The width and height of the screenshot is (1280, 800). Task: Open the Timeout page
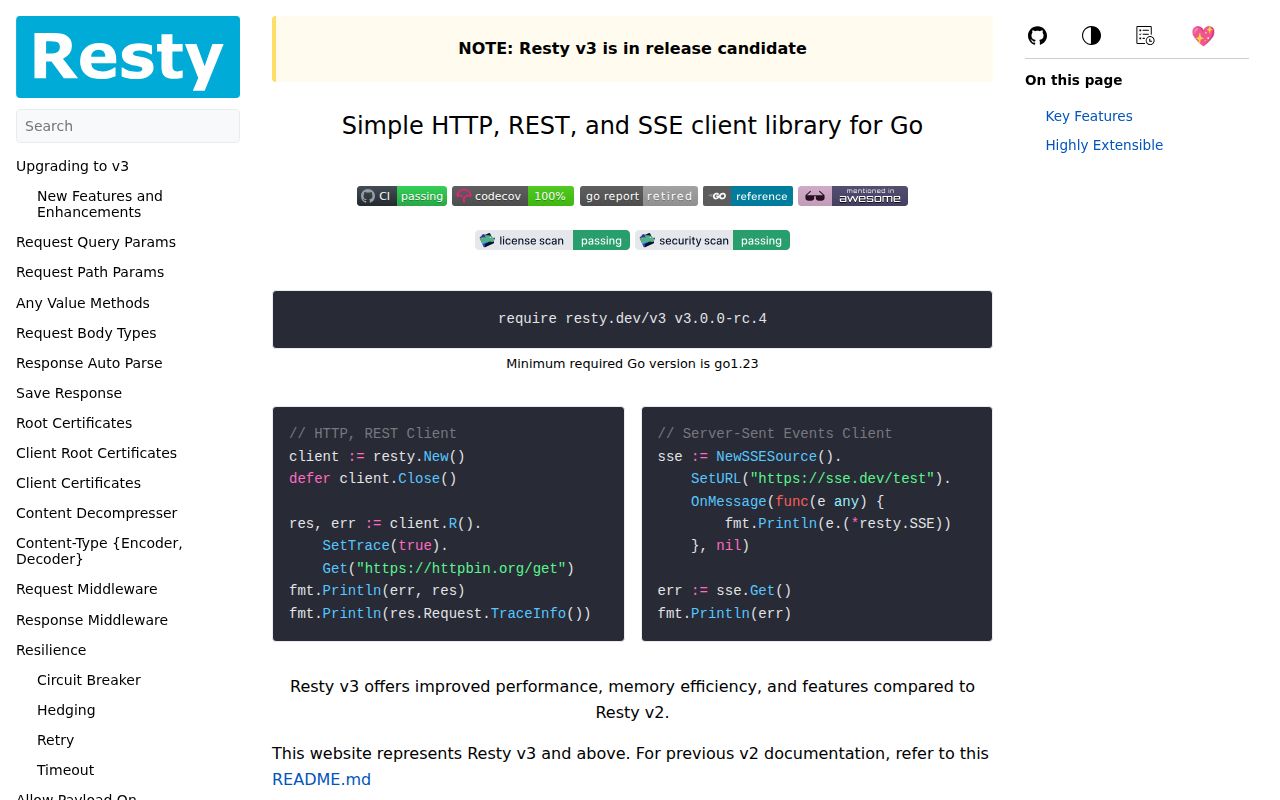(x=66, y=770)
